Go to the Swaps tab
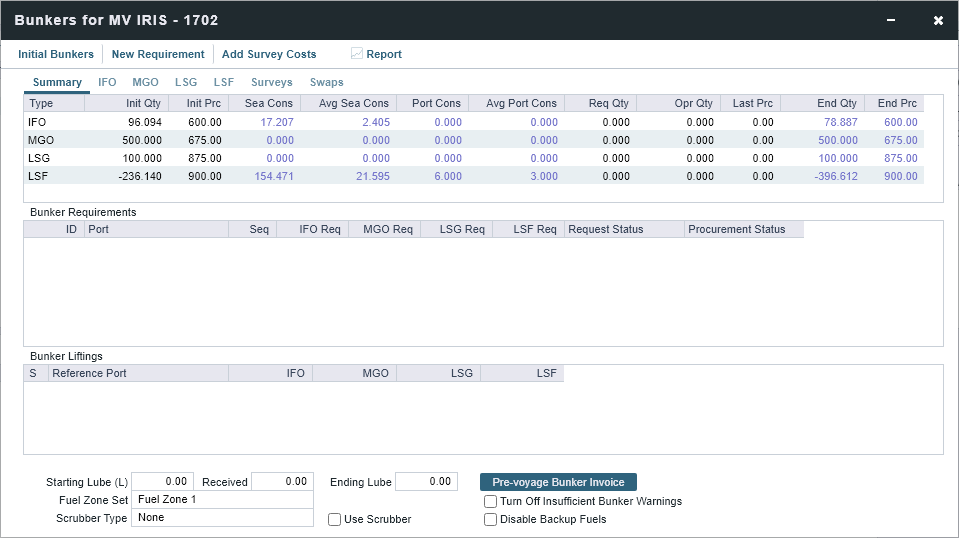The image size is (959, 538). tap(326, 82)
